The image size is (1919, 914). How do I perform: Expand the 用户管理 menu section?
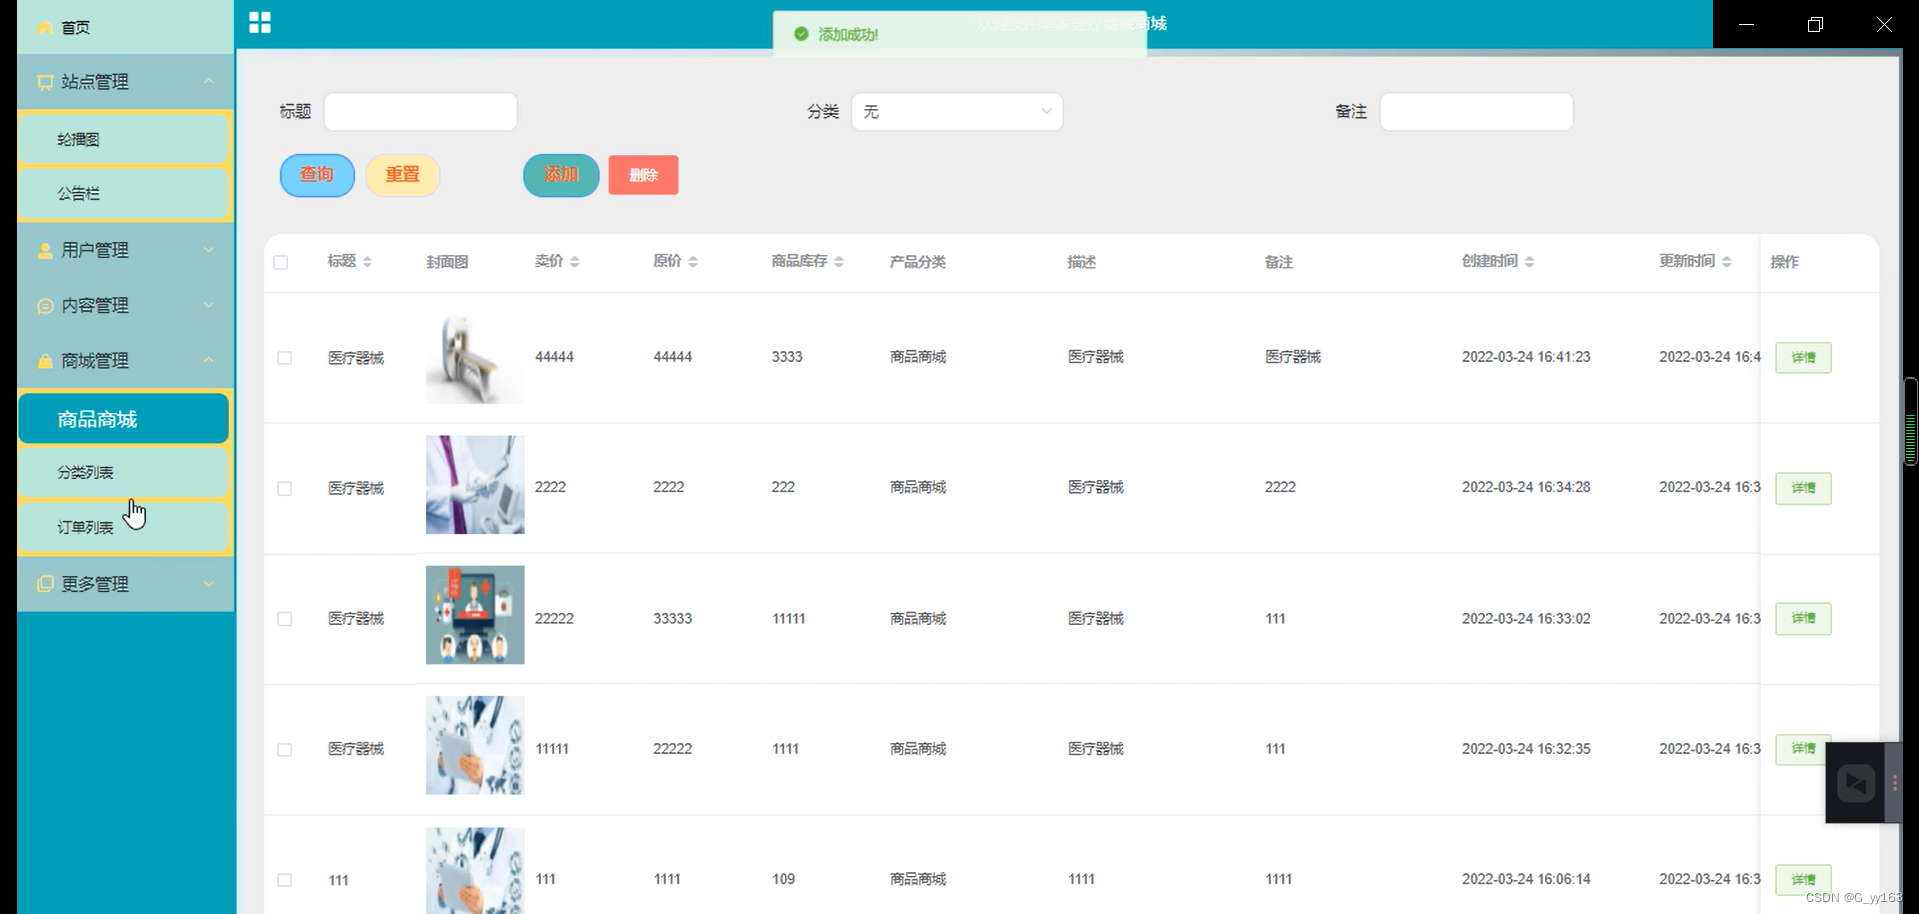[x=123, y=250]
